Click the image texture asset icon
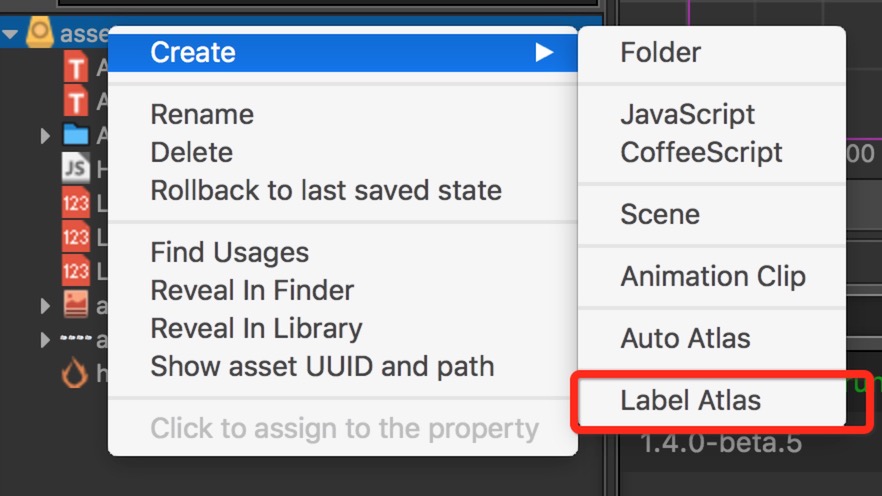This screenshot has width=882, height=496. click(x=75, y=304)
